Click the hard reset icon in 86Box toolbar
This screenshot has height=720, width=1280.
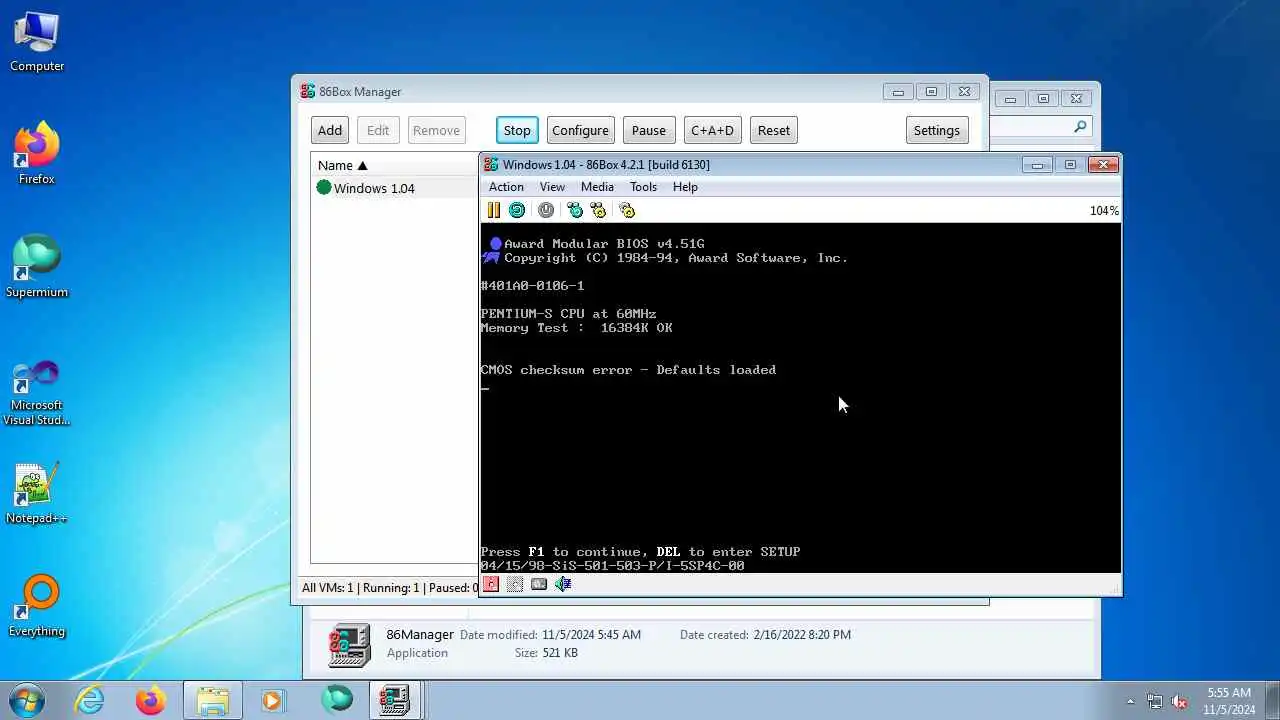tap(517, 210)
